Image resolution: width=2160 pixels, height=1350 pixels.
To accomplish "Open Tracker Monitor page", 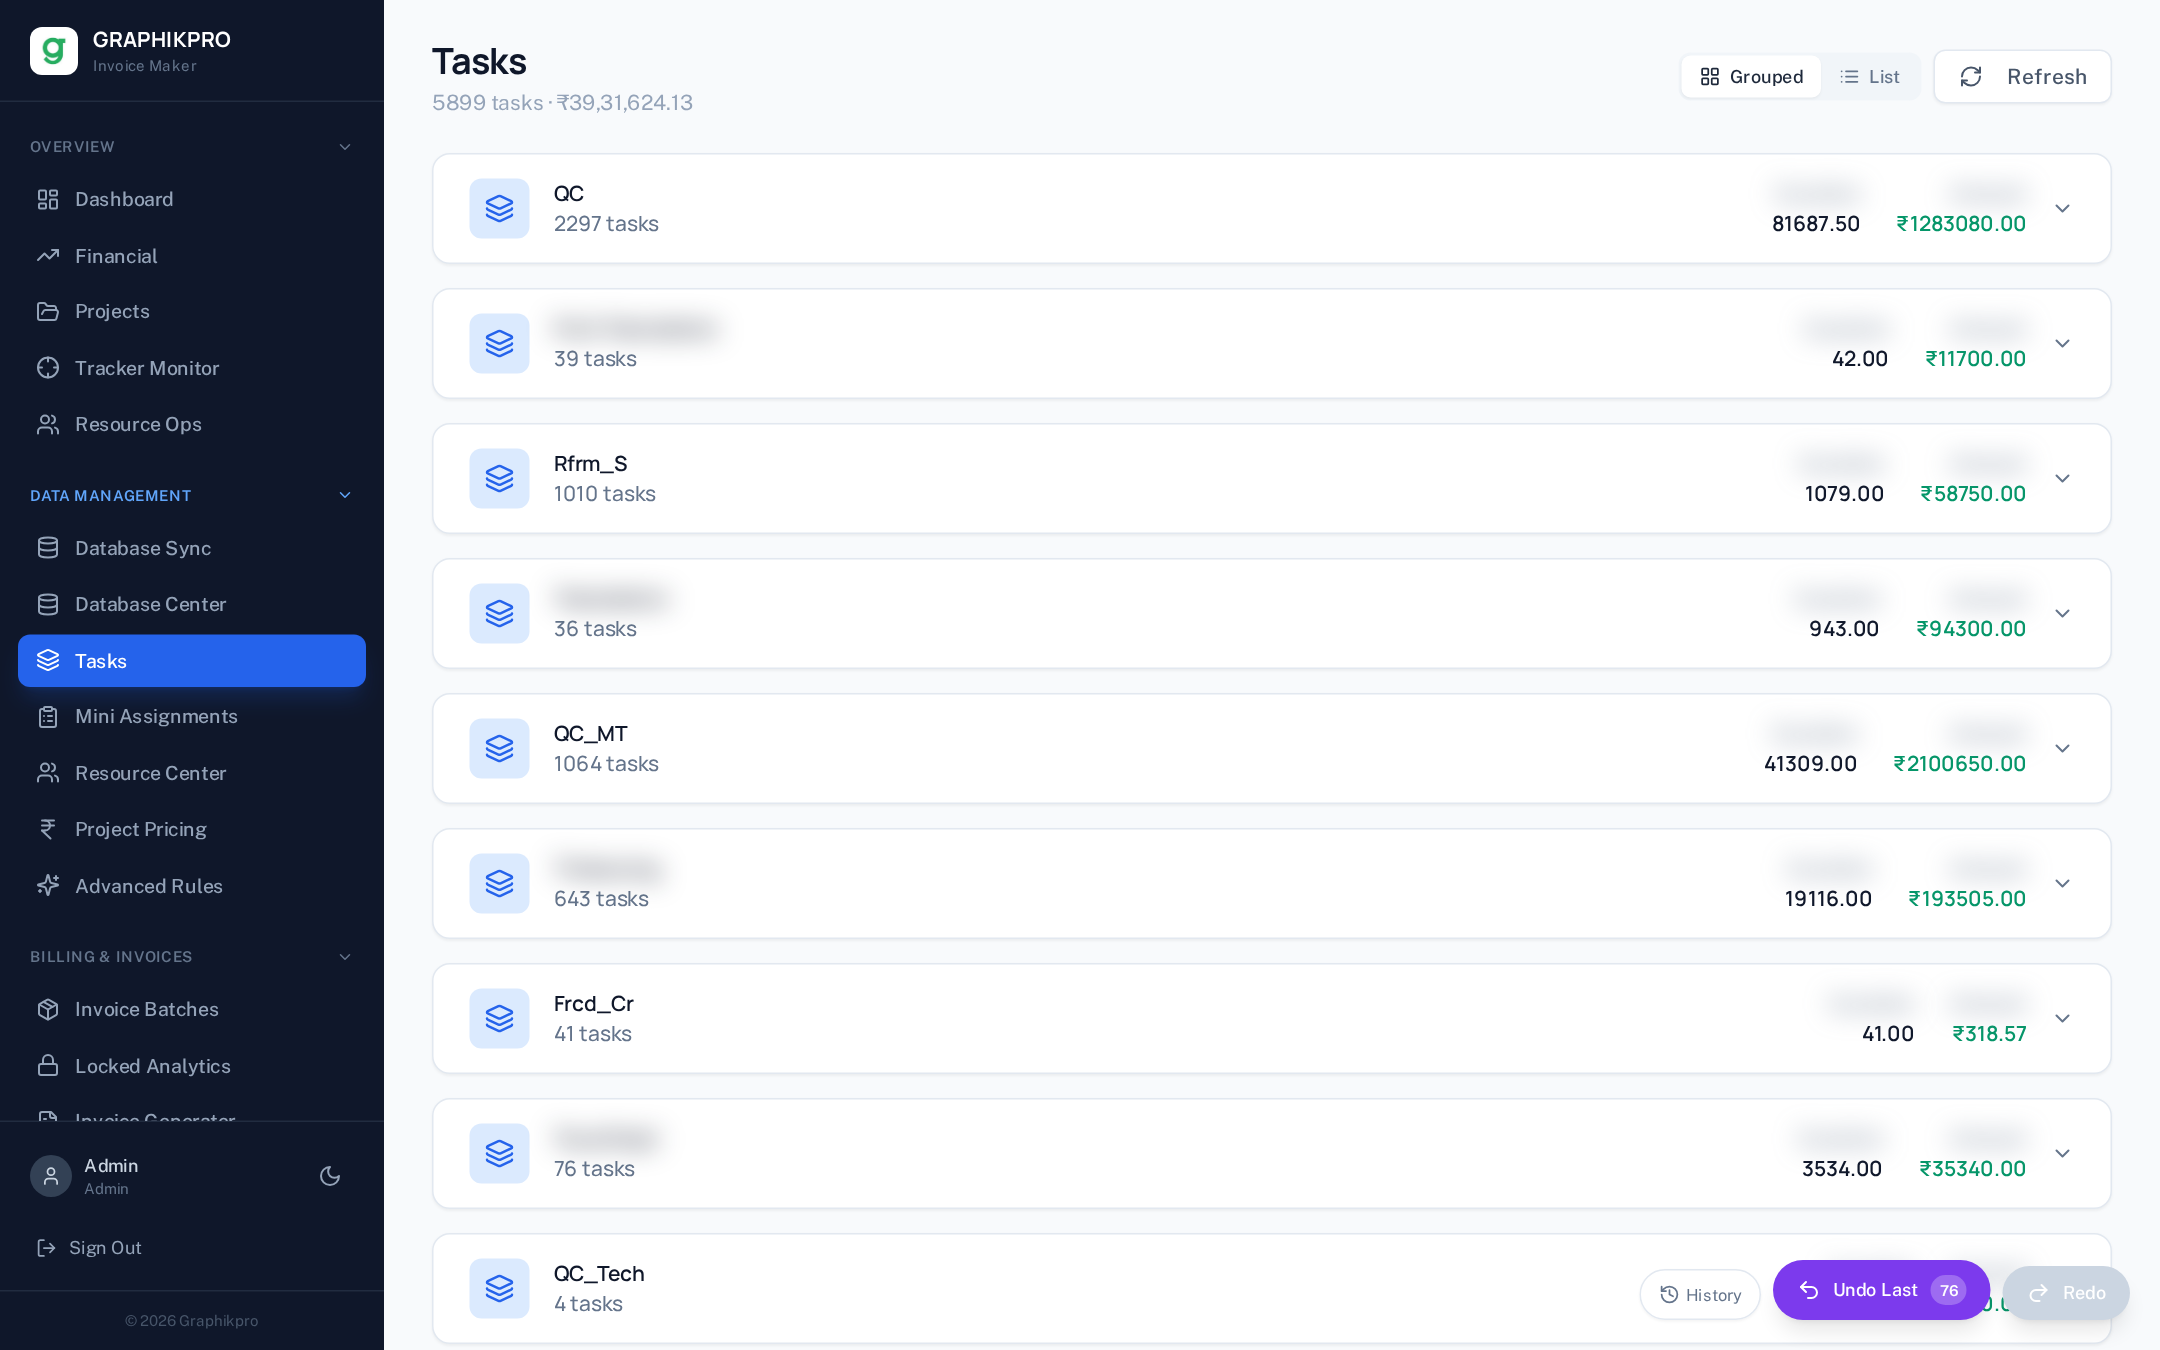I will click(x=191, y=368).
